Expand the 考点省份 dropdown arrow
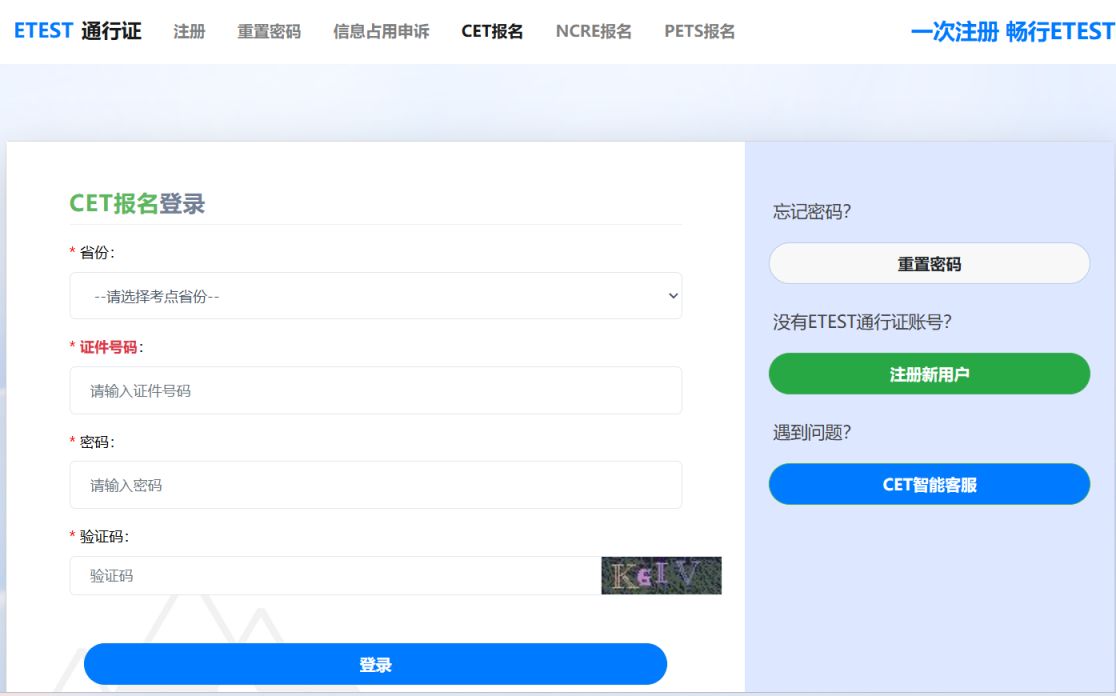 [x=672, y=296]
